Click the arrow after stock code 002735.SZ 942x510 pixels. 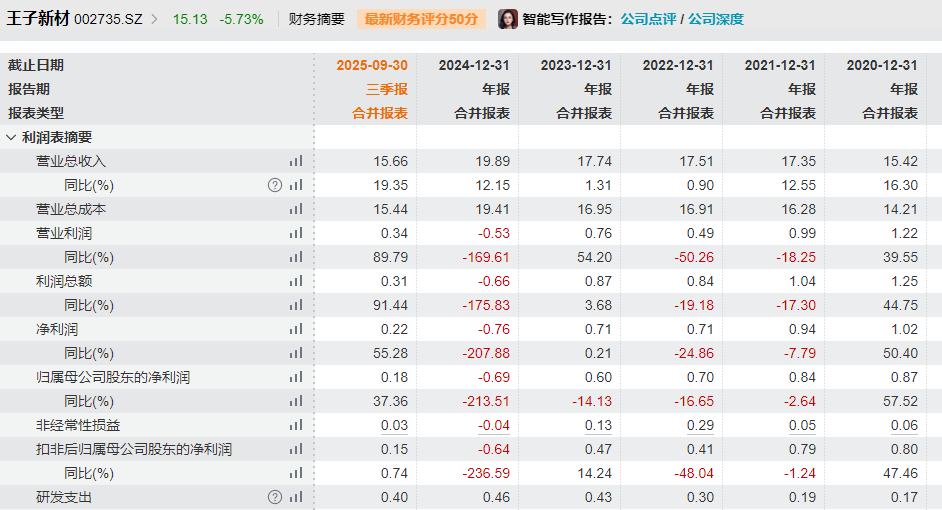pyautogui.click(x=155, y=19)
